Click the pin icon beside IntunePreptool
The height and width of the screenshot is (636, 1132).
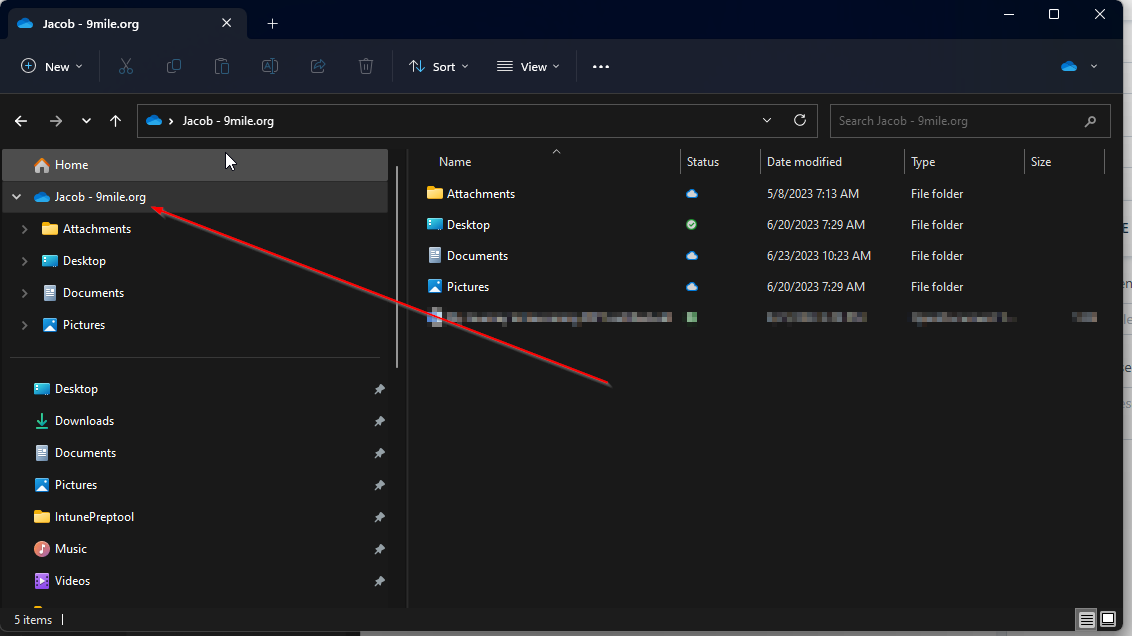(x=379, y=518)
